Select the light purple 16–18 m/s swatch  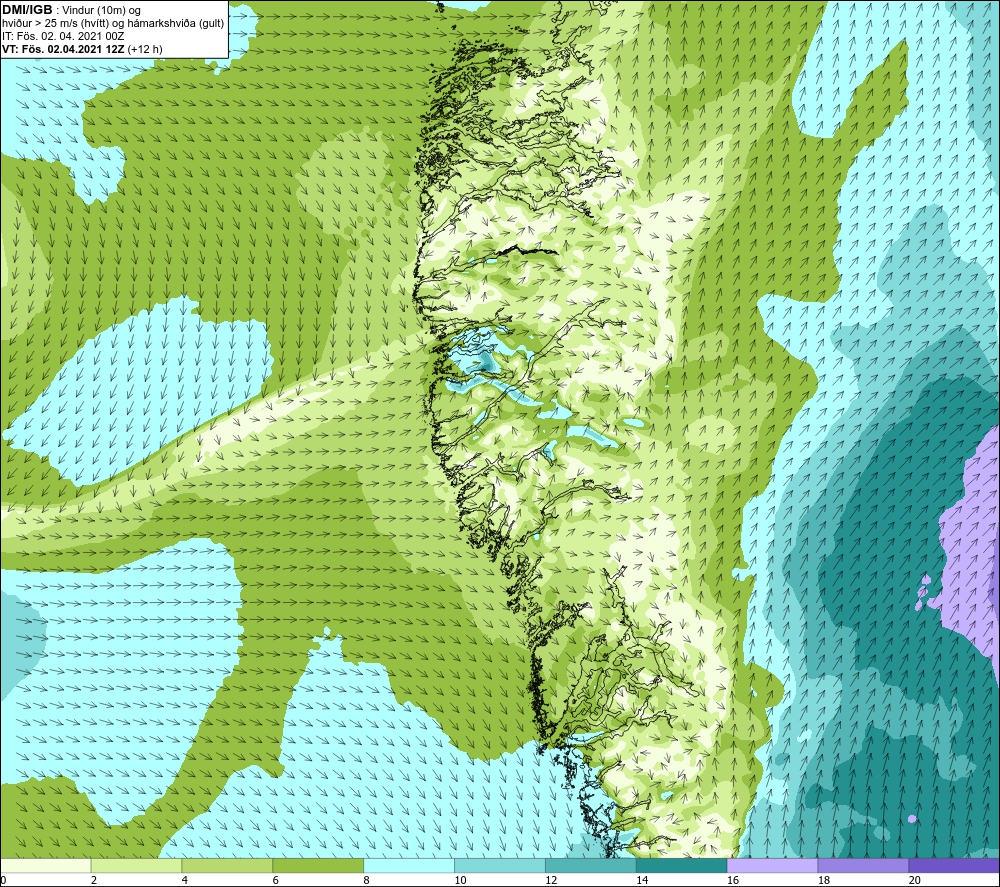[772, 865]
